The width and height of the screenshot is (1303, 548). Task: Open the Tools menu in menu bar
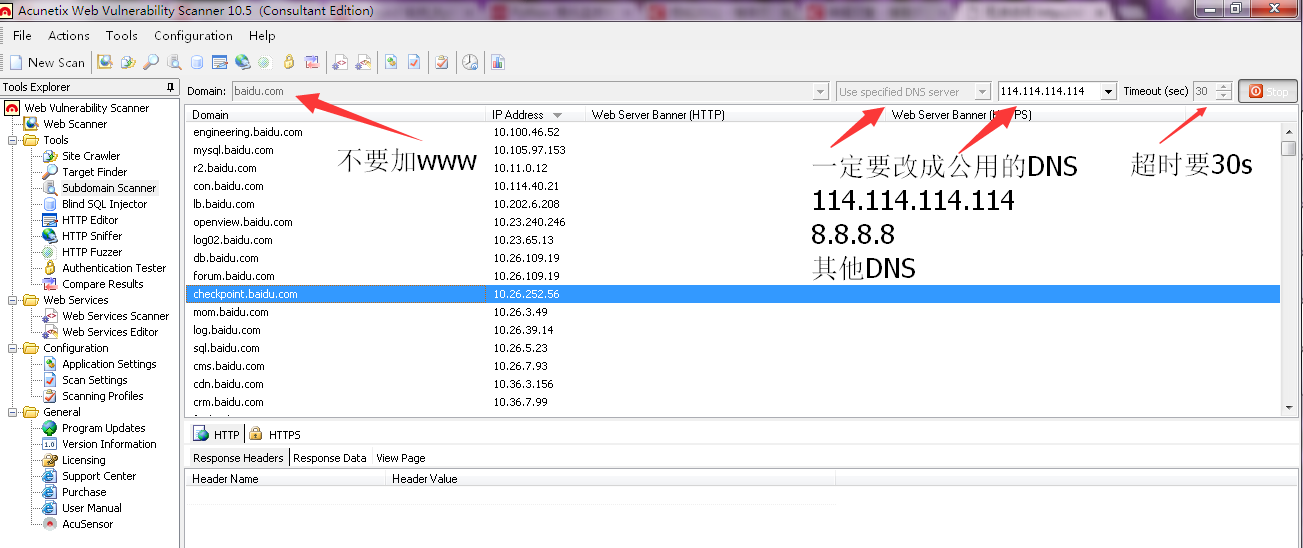pos(121,35)
